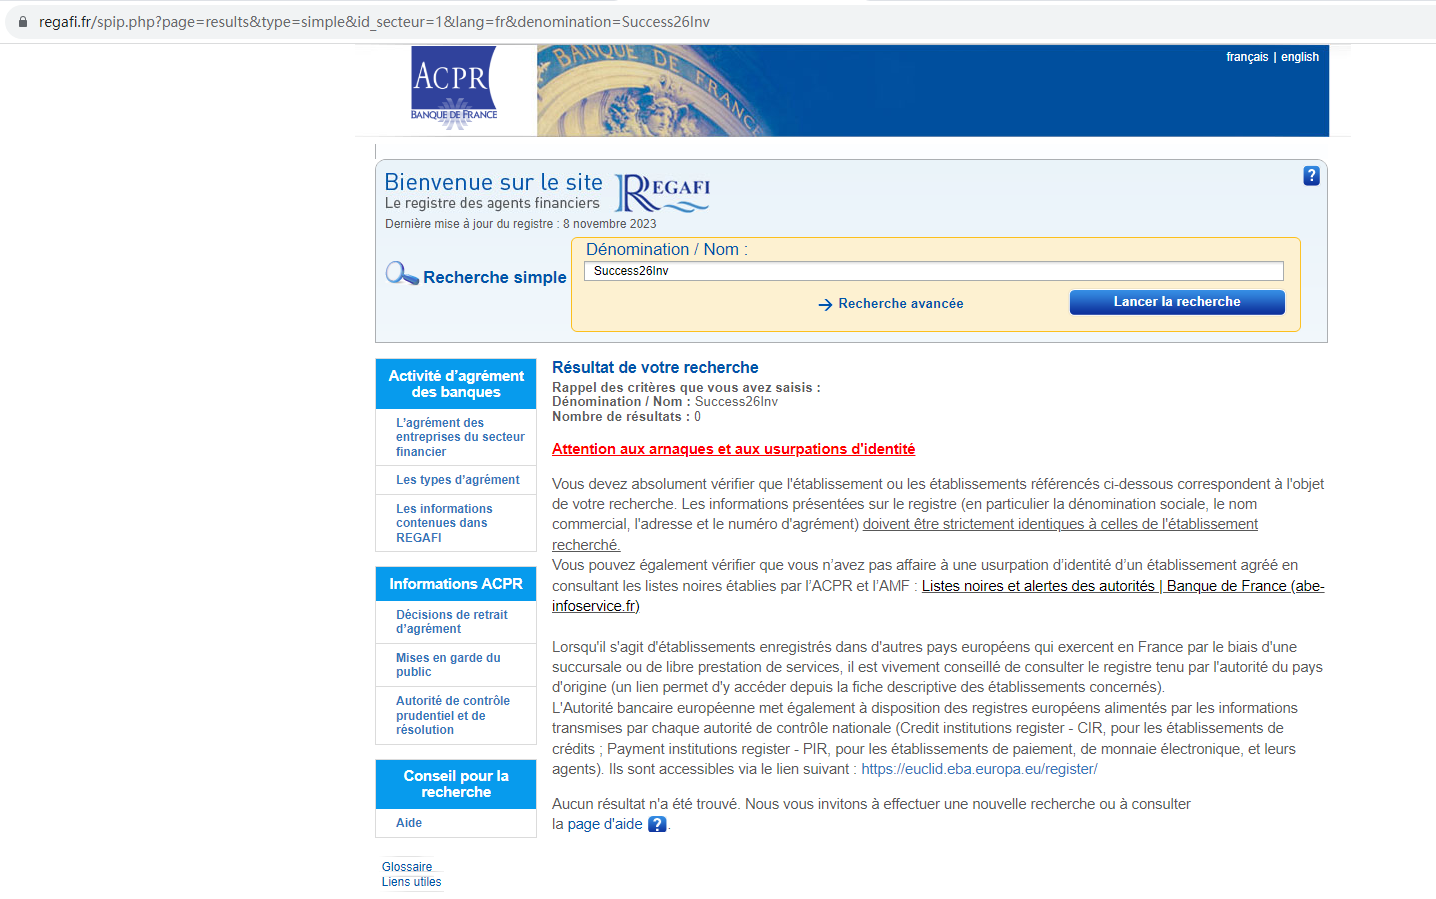Focus the Dénomination / Nom input field
The height and width of the screenshot is (899, 1436).
pos(933,271)
